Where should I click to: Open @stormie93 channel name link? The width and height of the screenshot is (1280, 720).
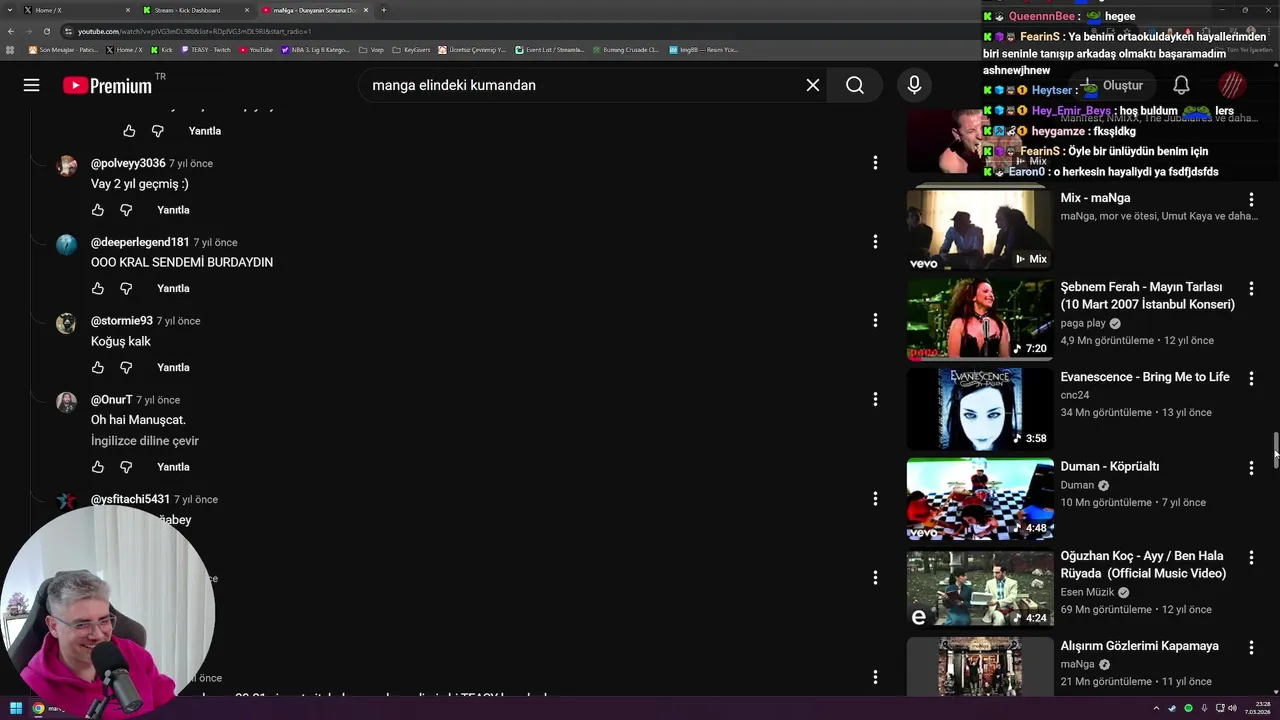[x=122, y=321]
